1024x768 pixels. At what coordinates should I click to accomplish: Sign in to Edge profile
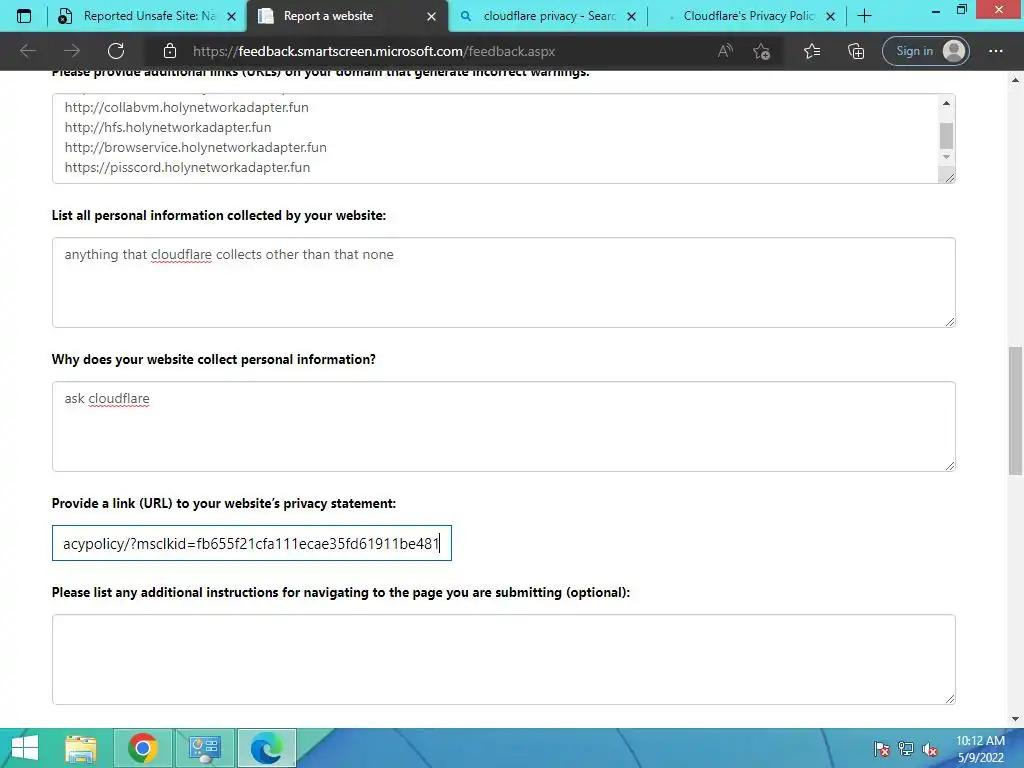[925, 51]
